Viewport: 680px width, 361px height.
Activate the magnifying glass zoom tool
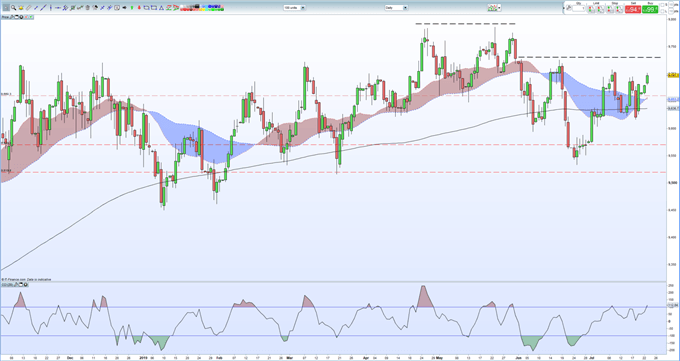tap(13, 7)
